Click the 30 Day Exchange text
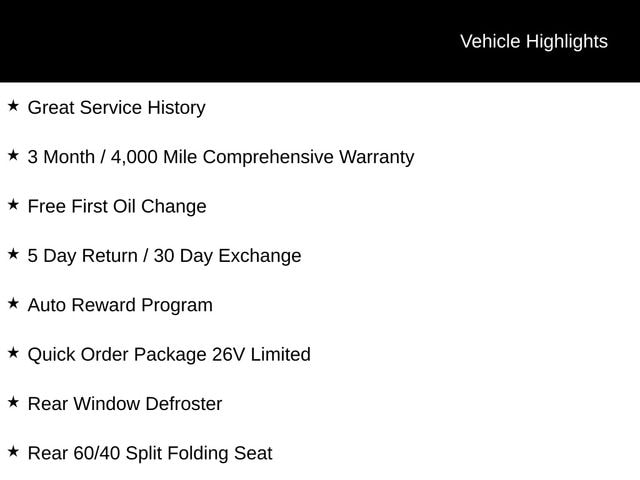Viewport: 640px width, 480px height. [x=229, y=255]
